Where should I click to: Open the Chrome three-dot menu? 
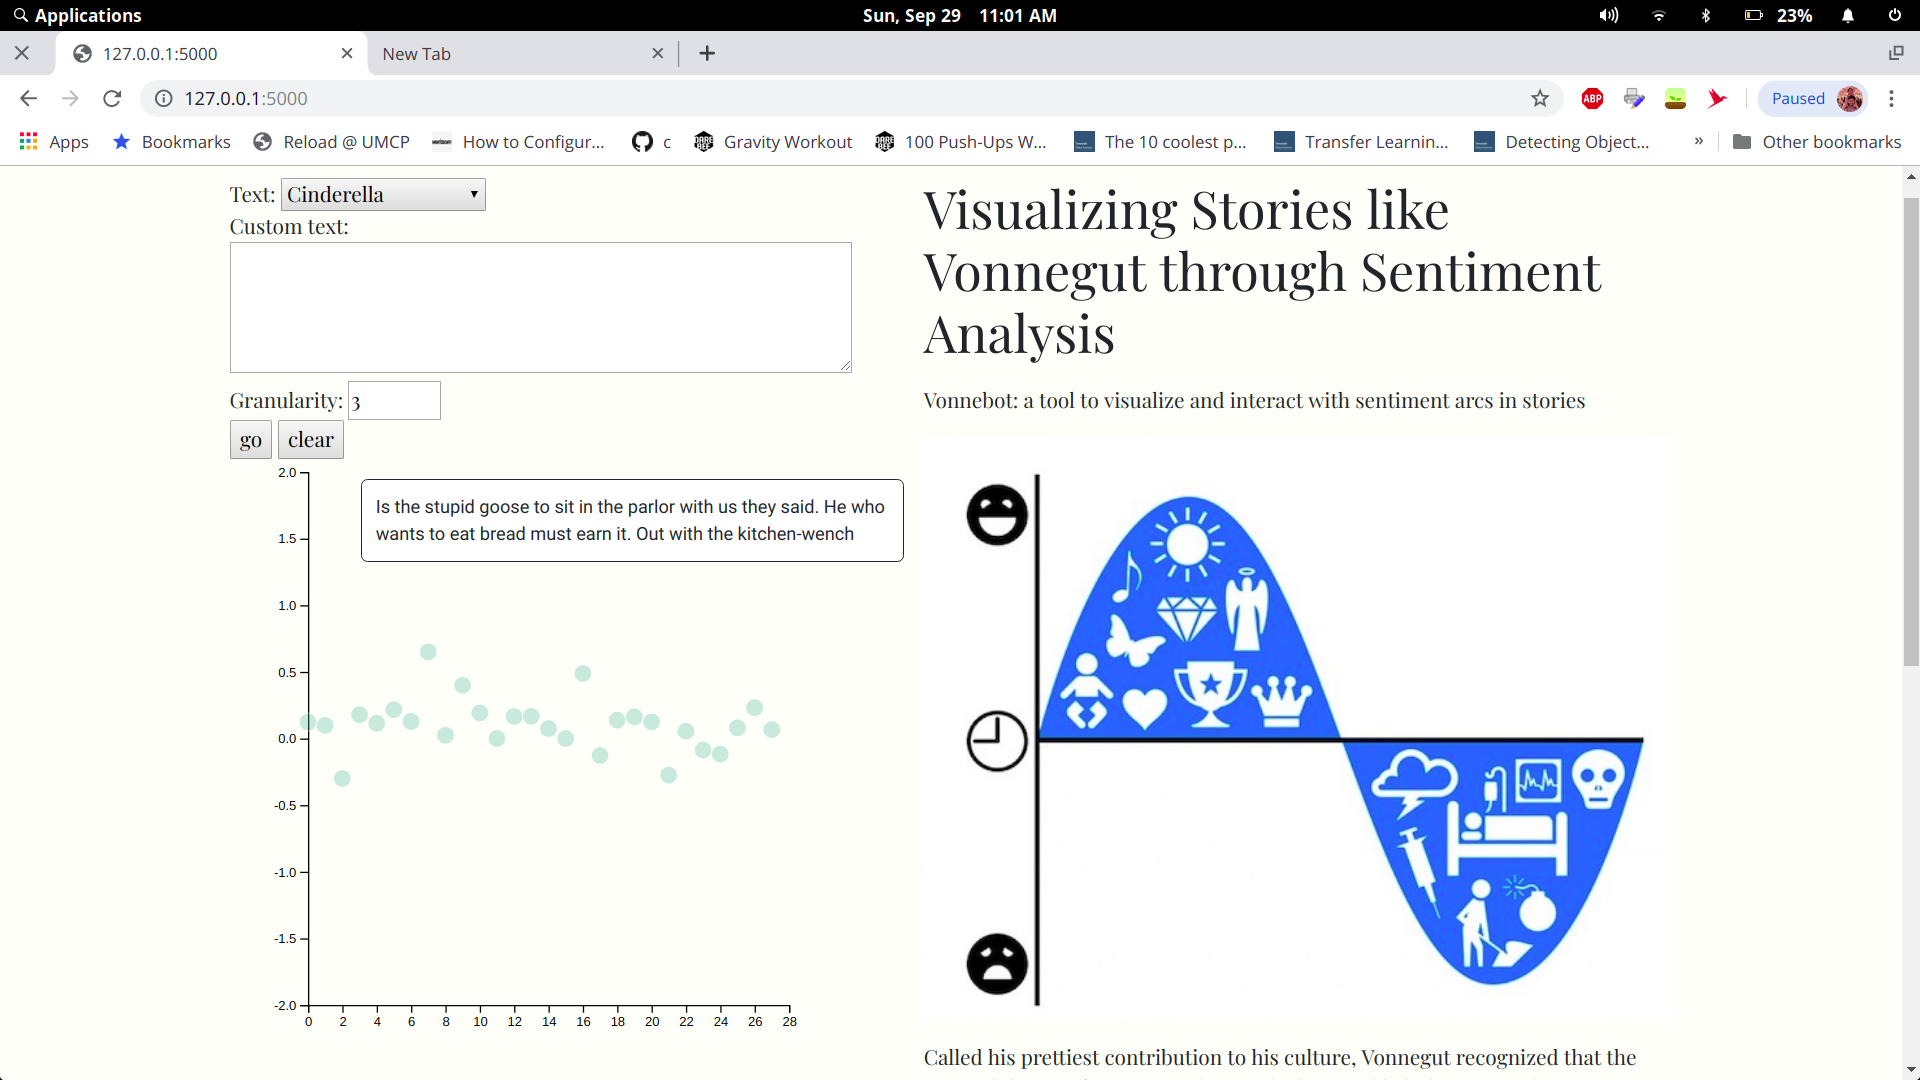pos(1891,98)
